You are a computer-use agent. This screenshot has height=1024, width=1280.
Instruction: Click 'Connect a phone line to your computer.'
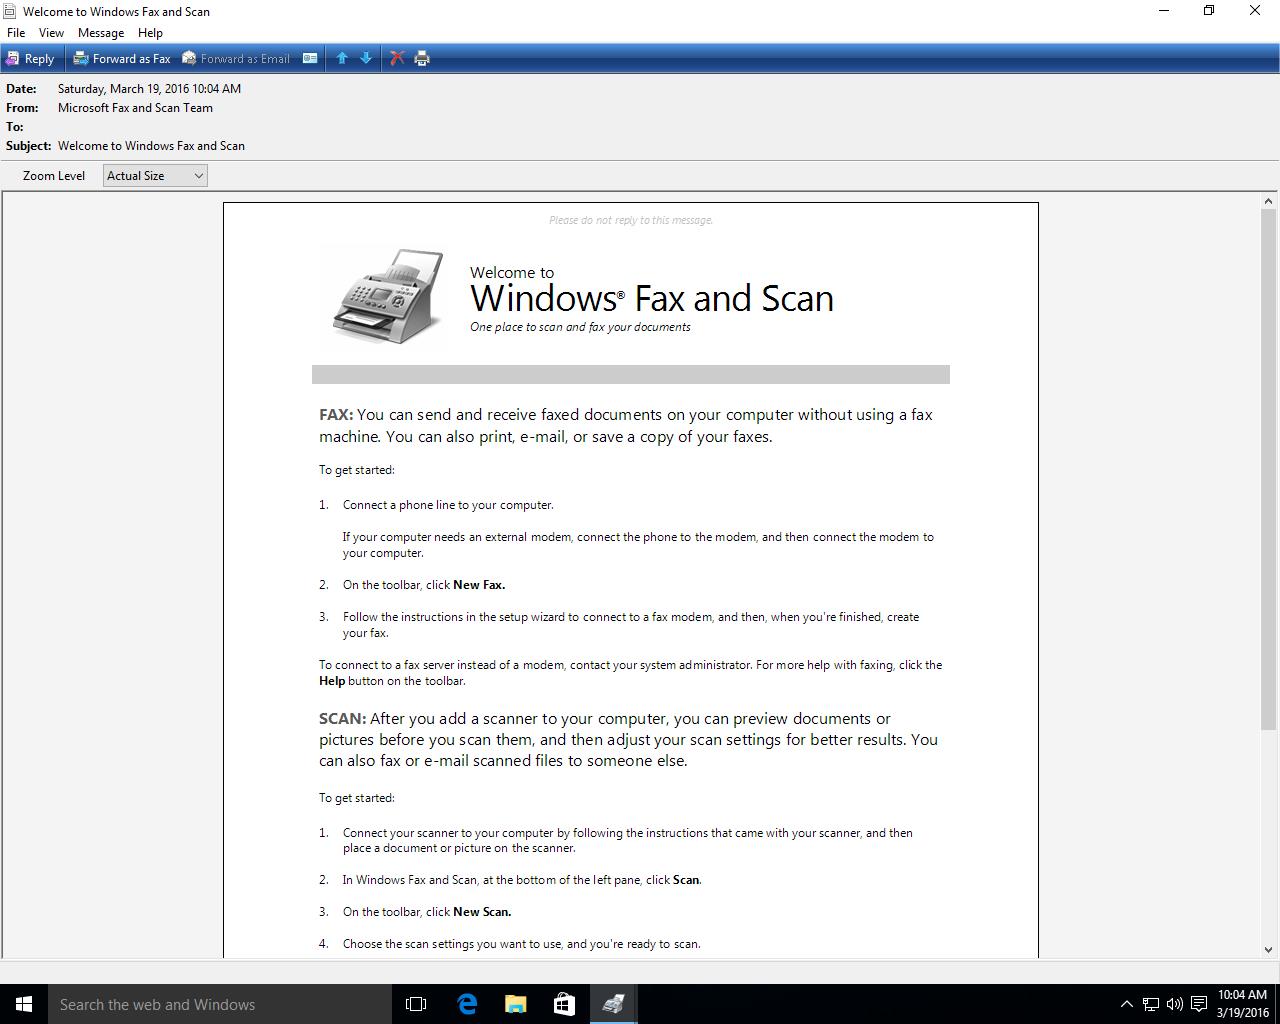point(448,505)
